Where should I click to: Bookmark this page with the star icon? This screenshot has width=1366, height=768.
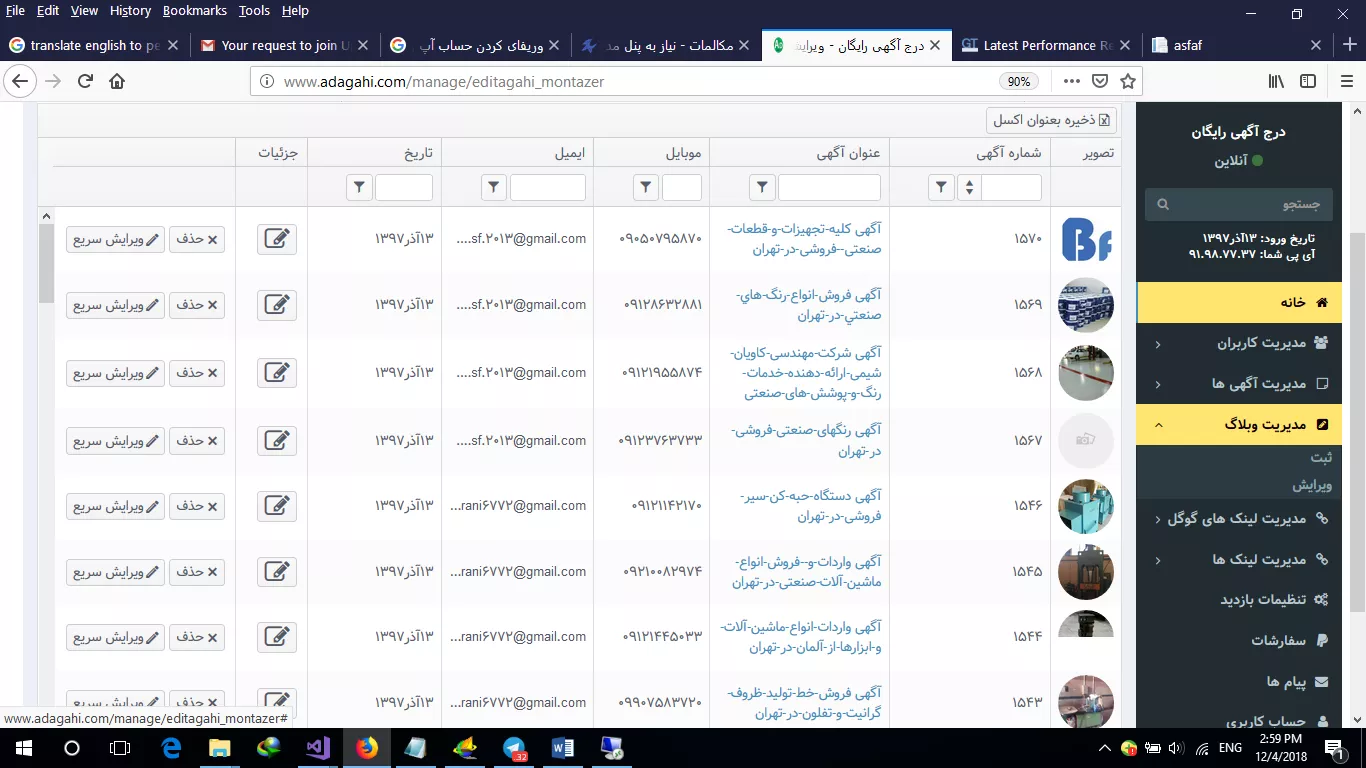[1128, 81]
